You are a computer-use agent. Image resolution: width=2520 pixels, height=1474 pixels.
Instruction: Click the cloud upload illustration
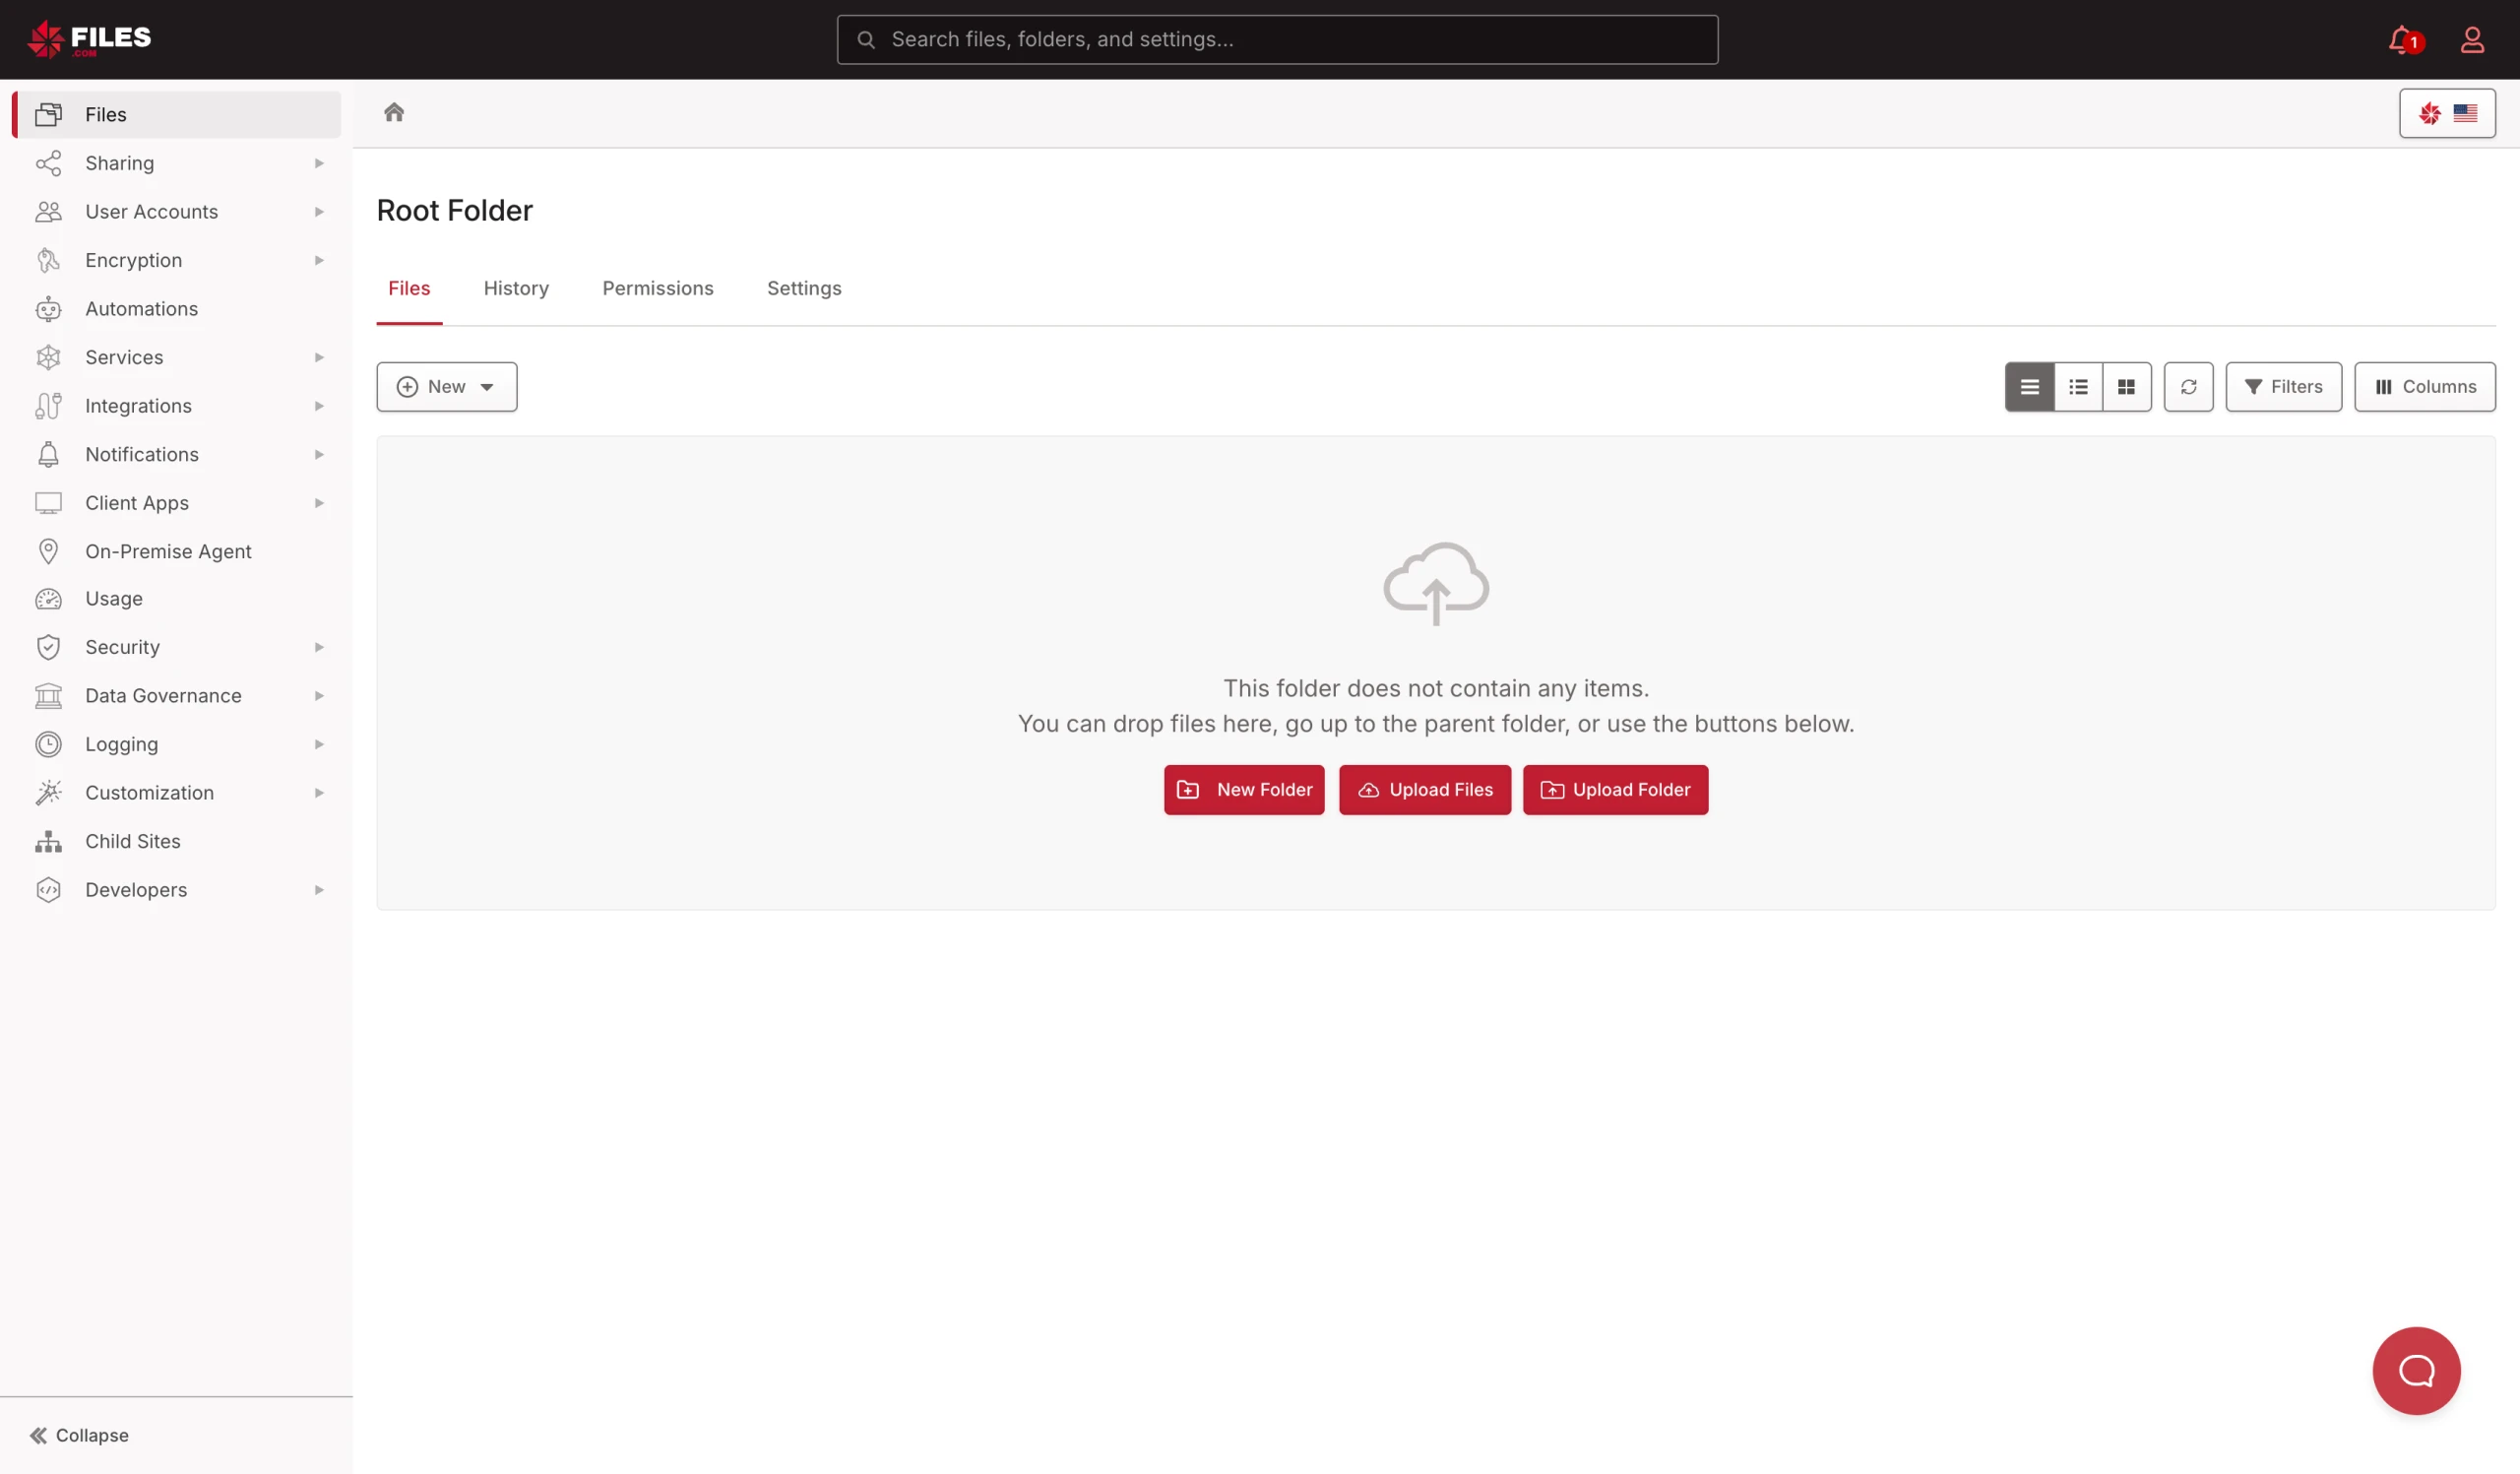click(x=1436, y=584)
